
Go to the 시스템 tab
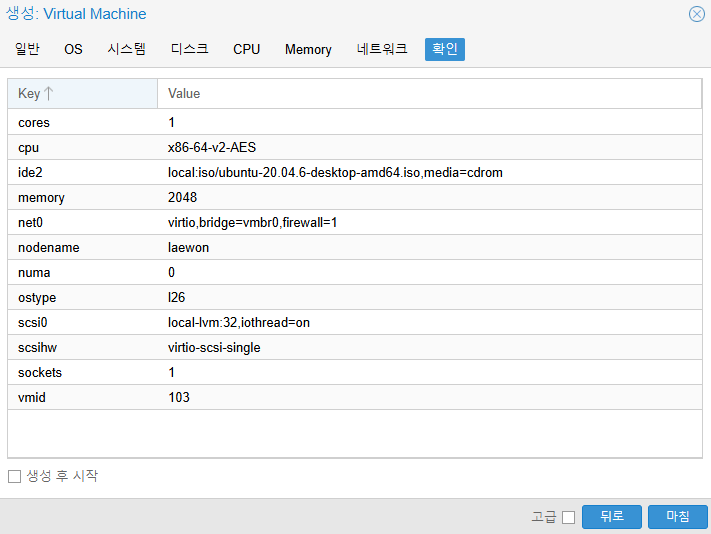(x=127, y=49)
